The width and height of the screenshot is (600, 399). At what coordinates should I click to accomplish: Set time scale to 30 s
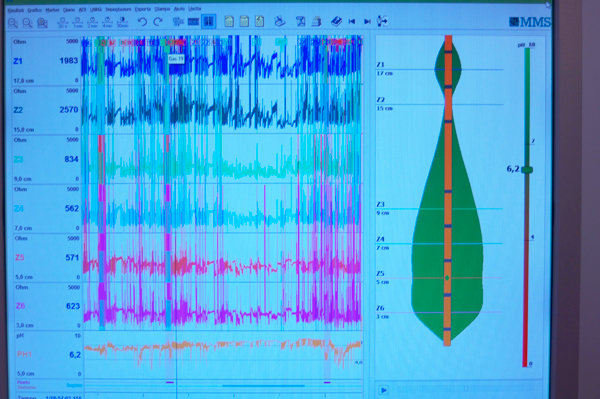(x=62, y=22)
